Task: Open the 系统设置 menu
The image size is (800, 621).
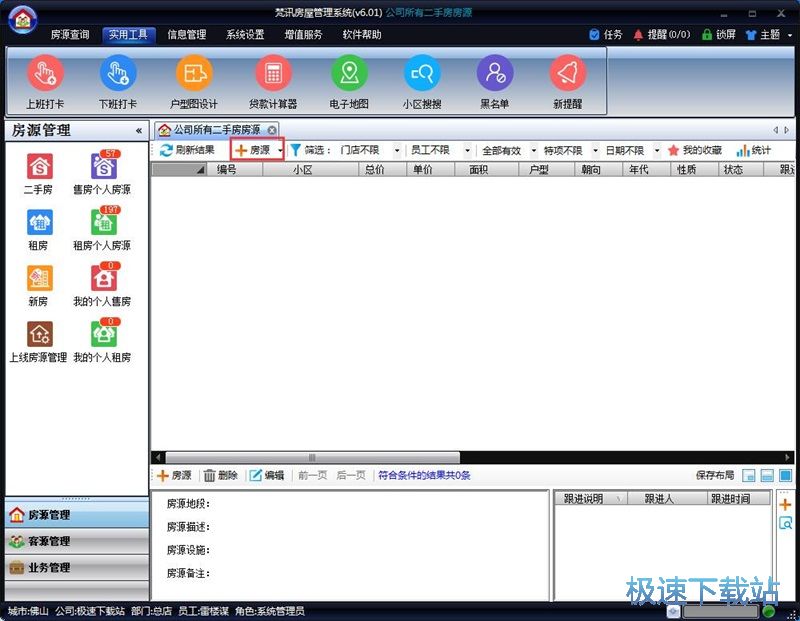Action: click(x=244, y=34)
